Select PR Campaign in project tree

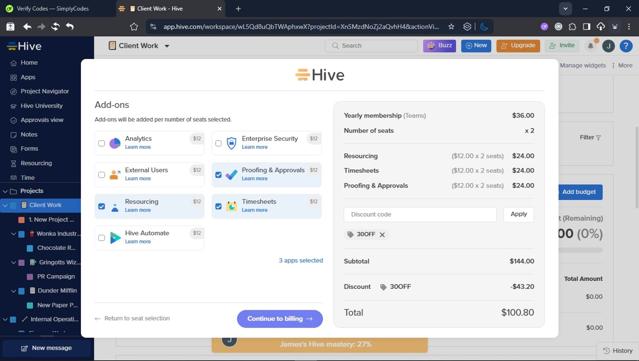(56, 277)
